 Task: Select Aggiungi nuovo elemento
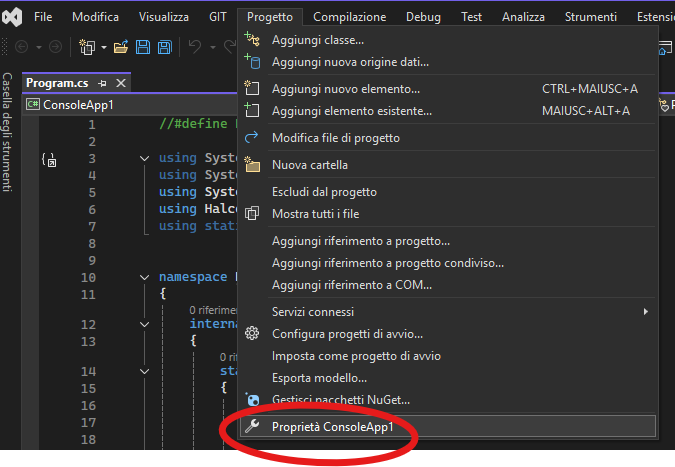point(338,89)
